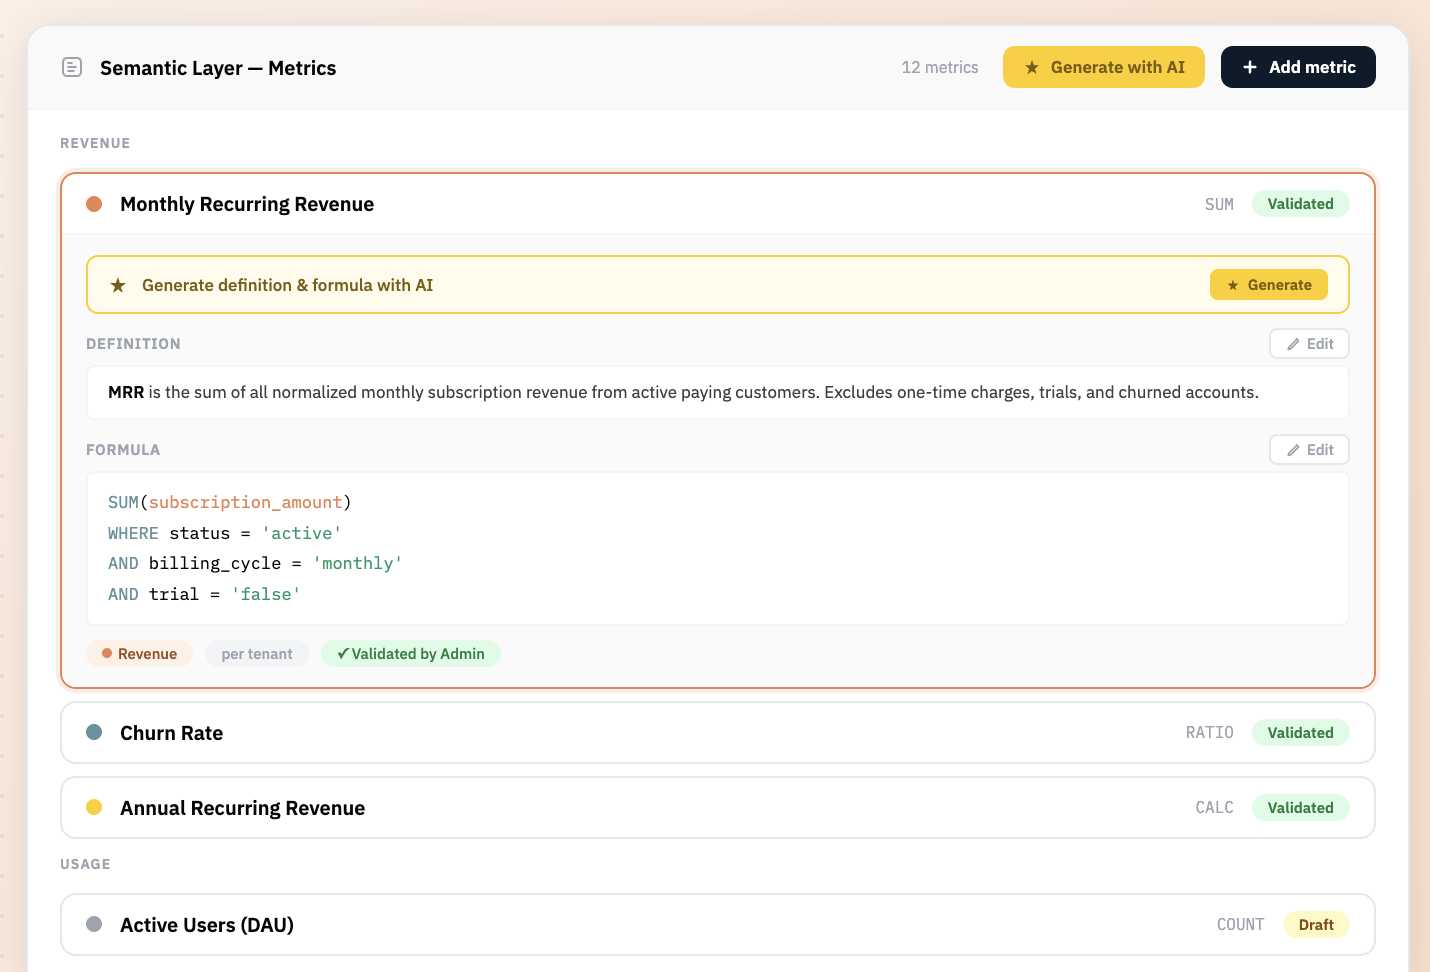
Task: Expand the Annual Recurring Revenue metric
Action: [718, 808]
